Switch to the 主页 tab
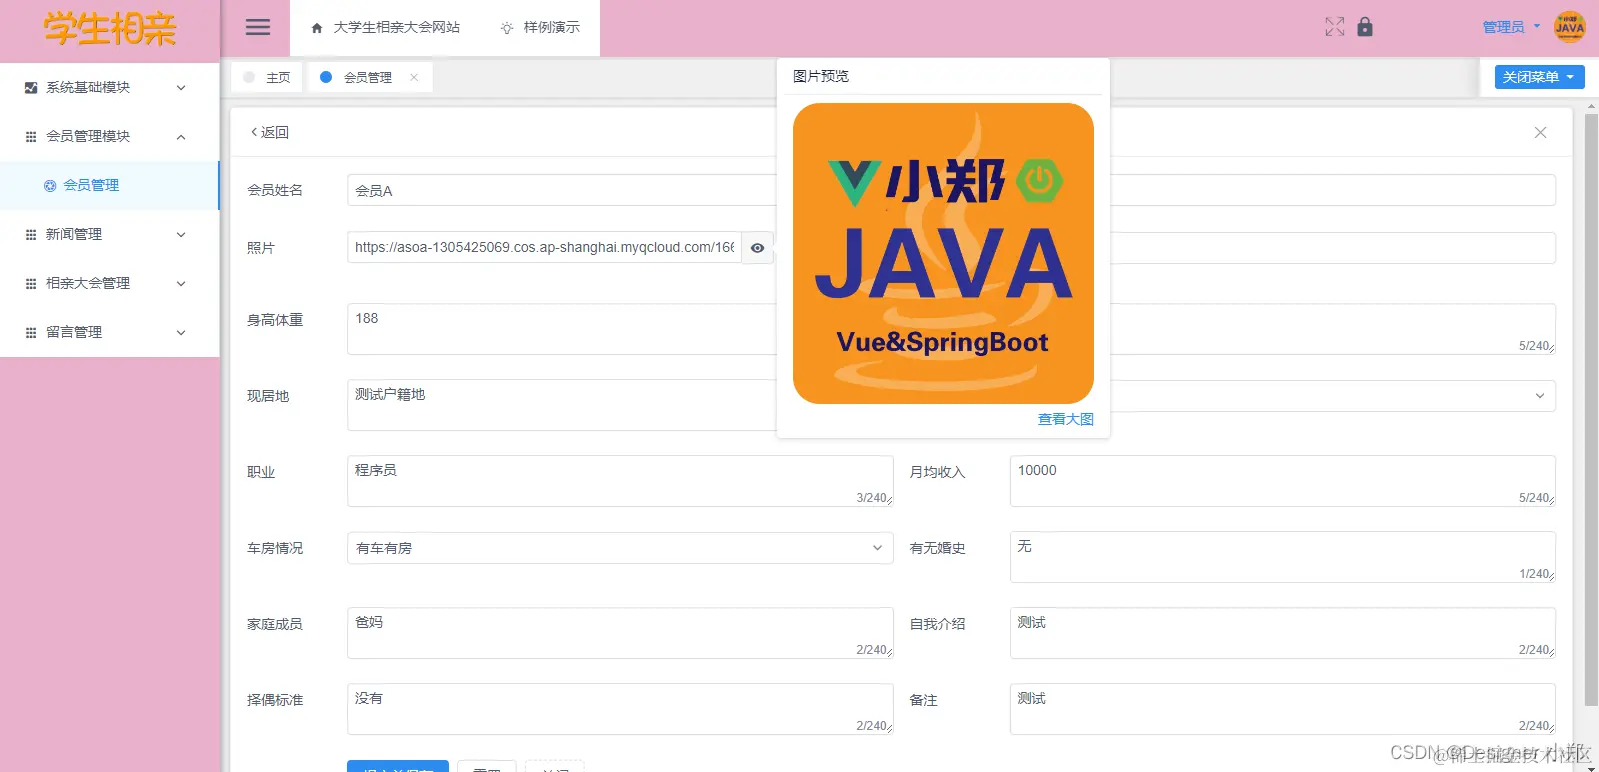 pos(267,77)
